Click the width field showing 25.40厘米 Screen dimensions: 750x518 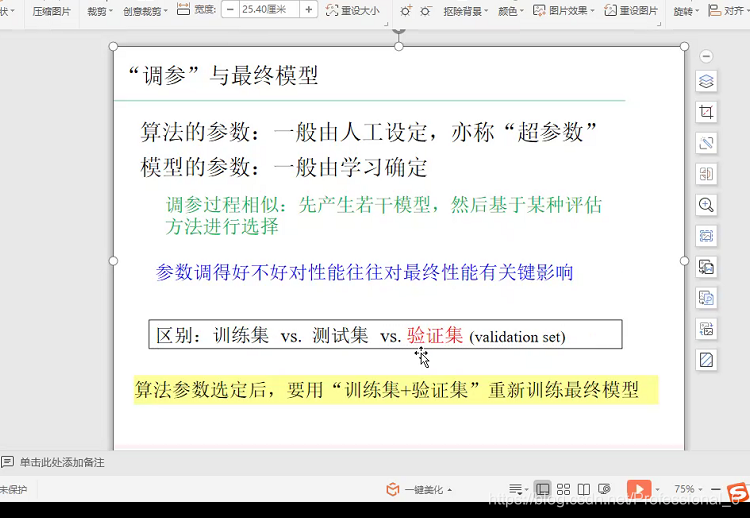[269, 10]
